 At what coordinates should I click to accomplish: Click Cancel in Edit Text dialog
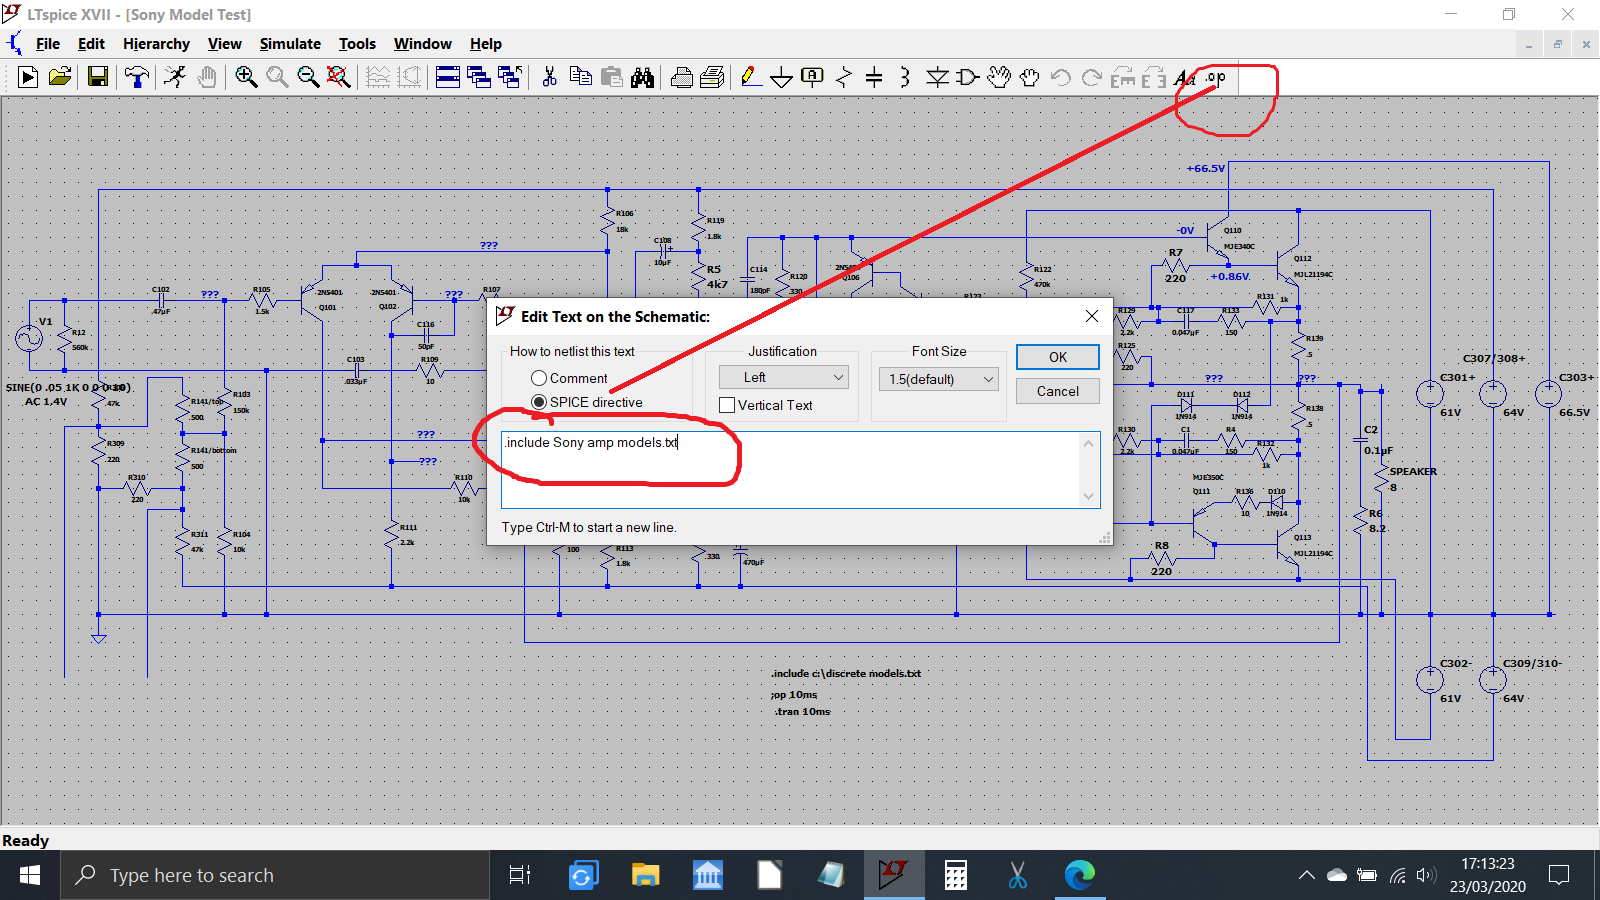tap(1058, 391)
